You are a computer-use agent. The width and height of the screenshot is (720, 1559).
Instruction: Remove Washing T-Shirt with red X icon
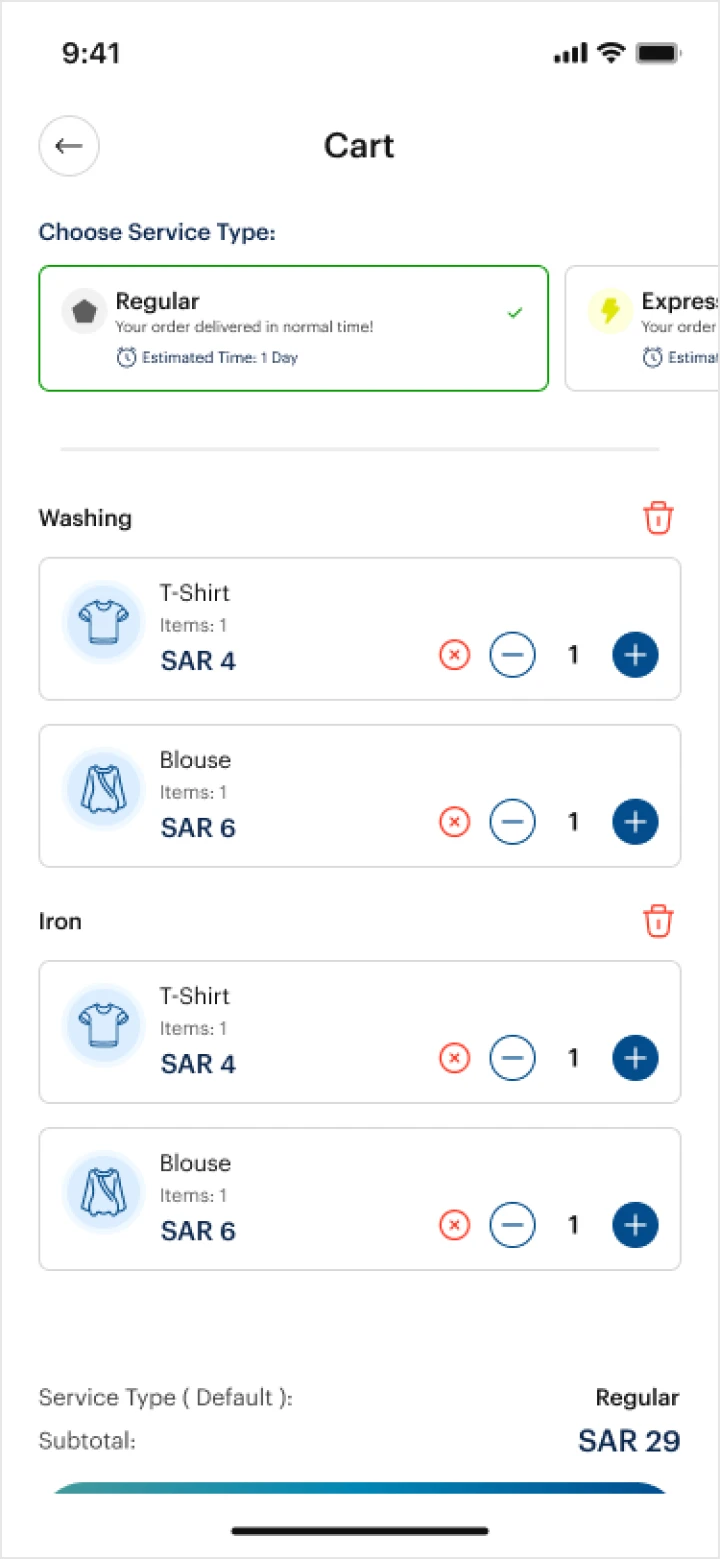pyautogui.click(x=455, y=655)
